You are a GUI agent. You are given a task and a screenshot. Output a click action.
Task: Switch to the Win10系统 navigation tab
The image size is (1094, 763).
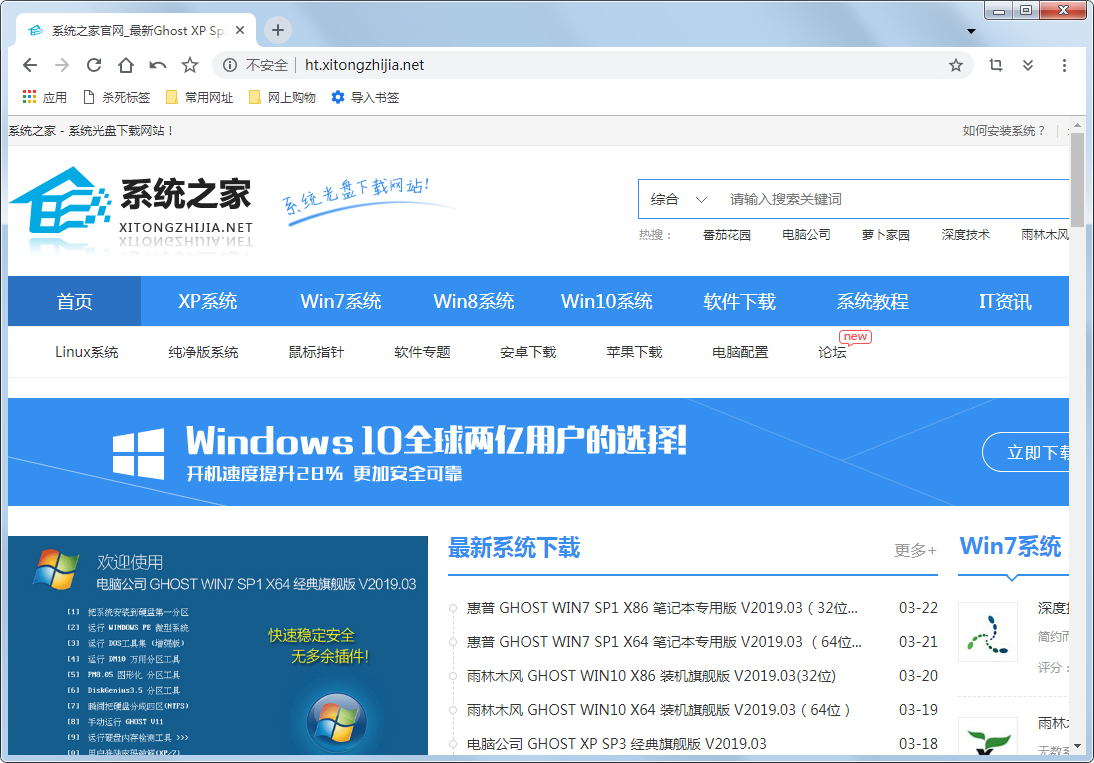click(606, 301)
